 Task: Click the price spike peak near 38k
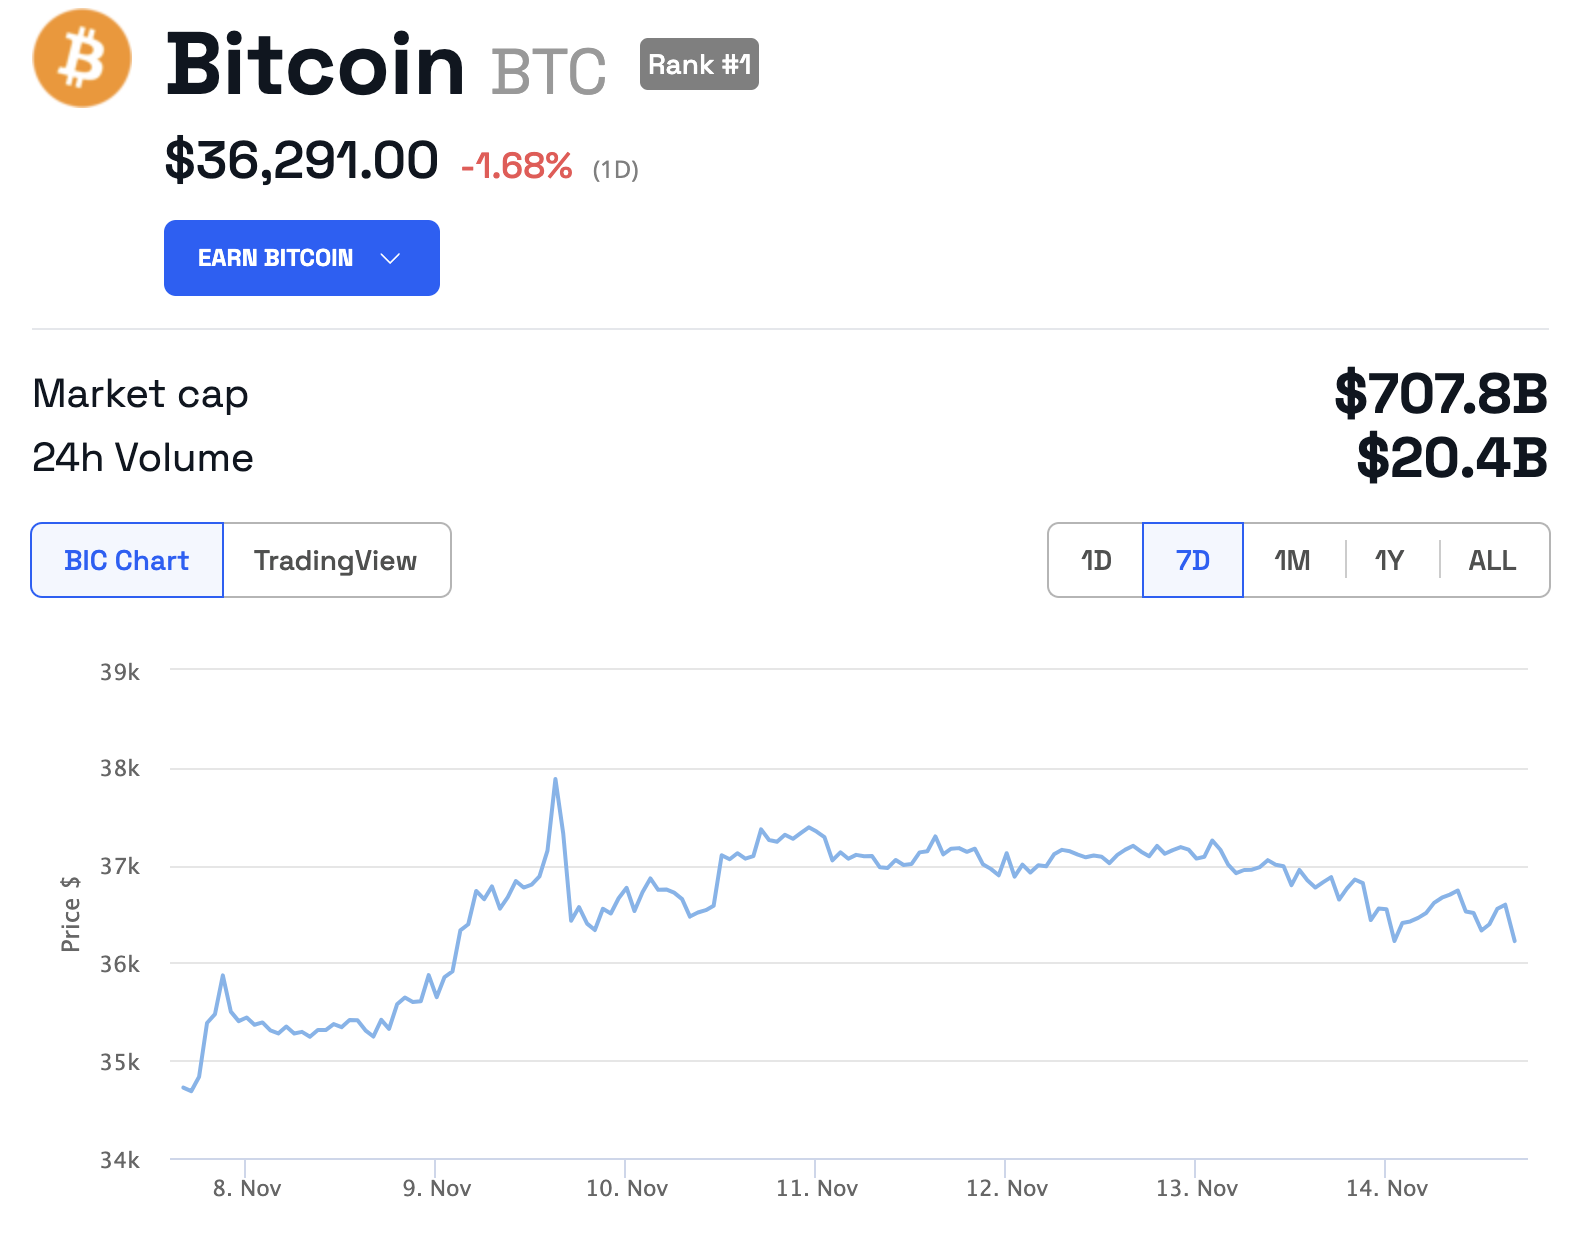[555, 780]
